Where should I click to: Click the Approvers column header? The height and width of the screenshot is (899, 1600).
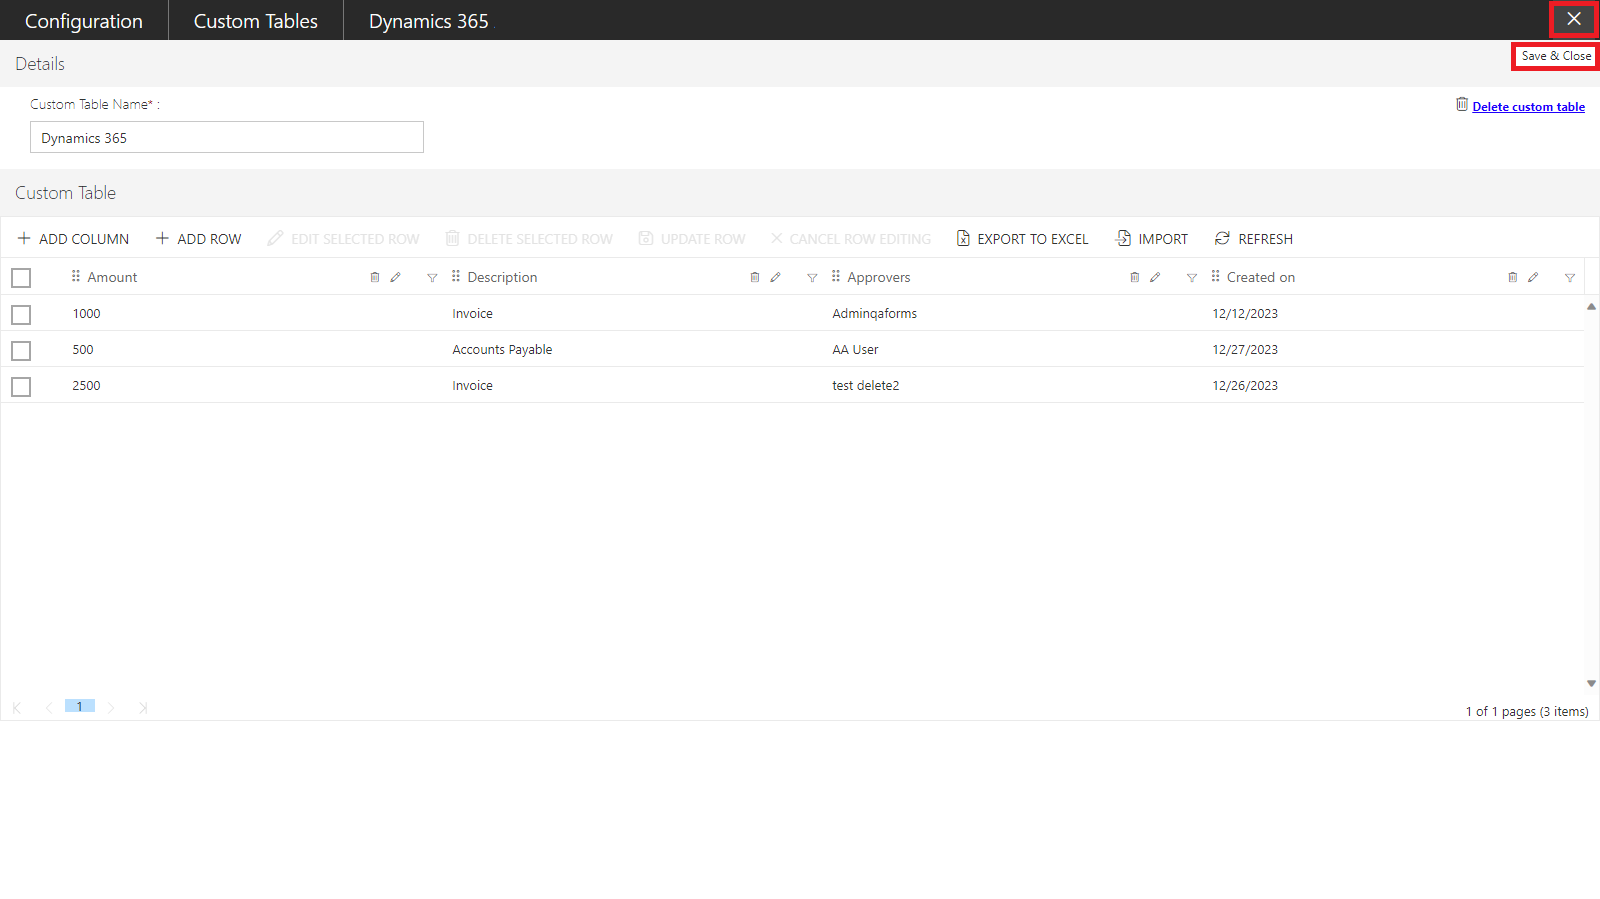[x=879, y=277]
